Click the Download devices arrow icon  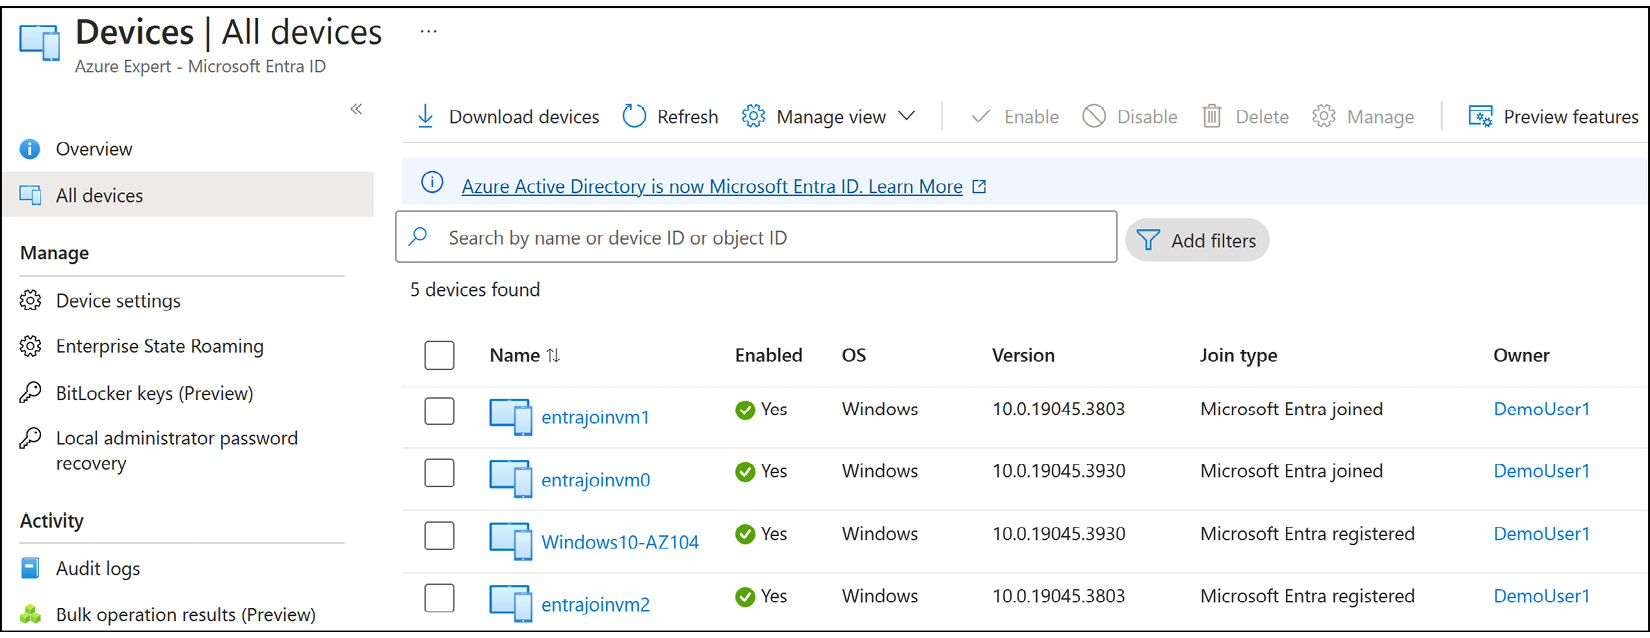point(425,116)
